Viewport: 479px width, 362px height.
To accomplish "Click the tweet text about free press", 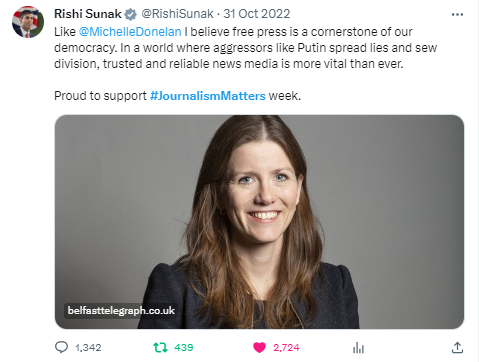I will point(246,48).
